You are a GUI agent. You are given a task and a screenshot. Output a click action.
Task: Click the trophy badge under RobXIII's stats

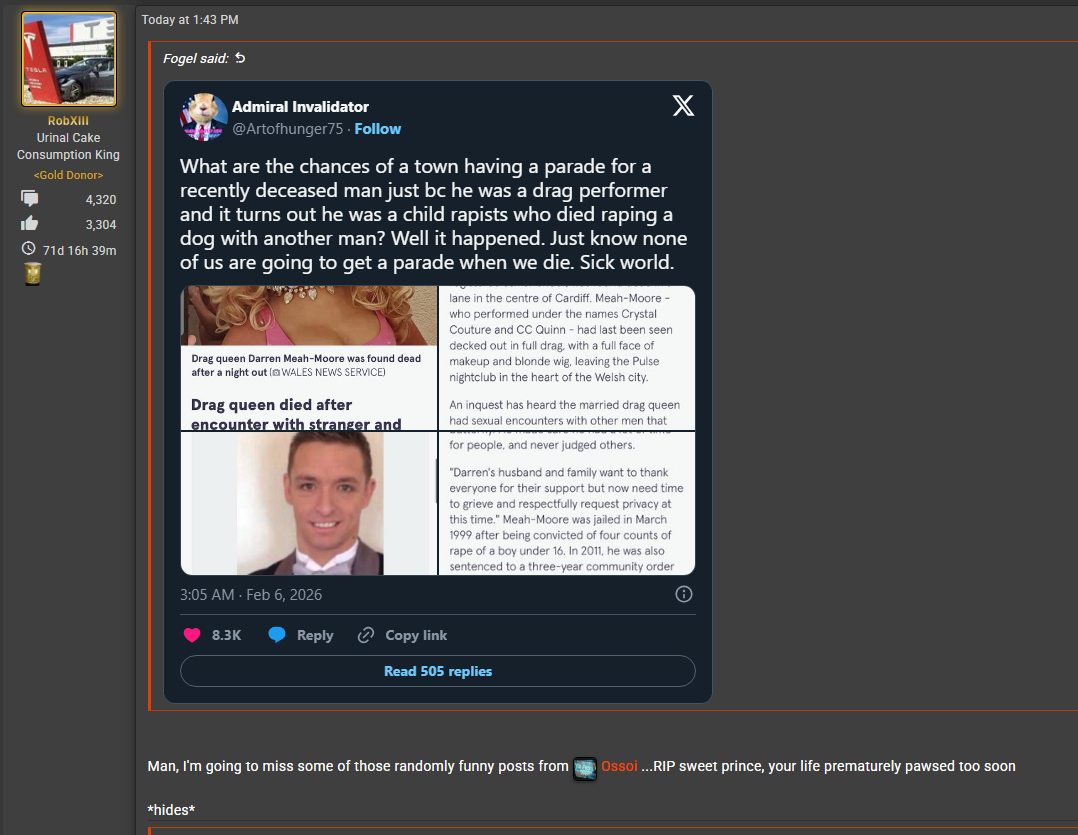tap(32, 274)
